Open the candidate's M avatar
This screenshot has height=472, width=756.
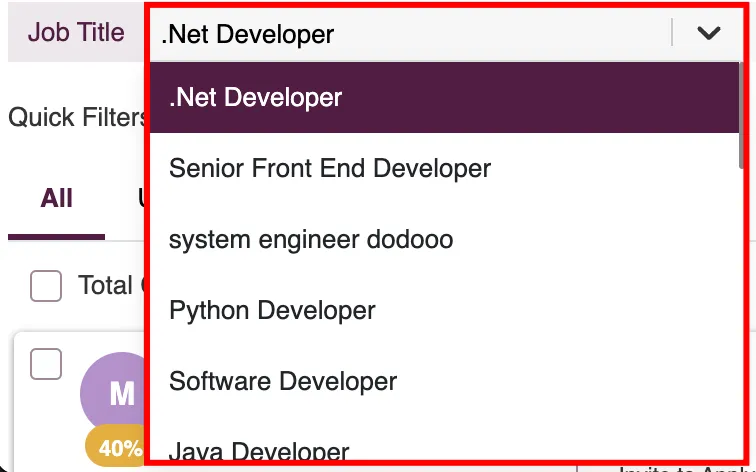pos(116,393)
